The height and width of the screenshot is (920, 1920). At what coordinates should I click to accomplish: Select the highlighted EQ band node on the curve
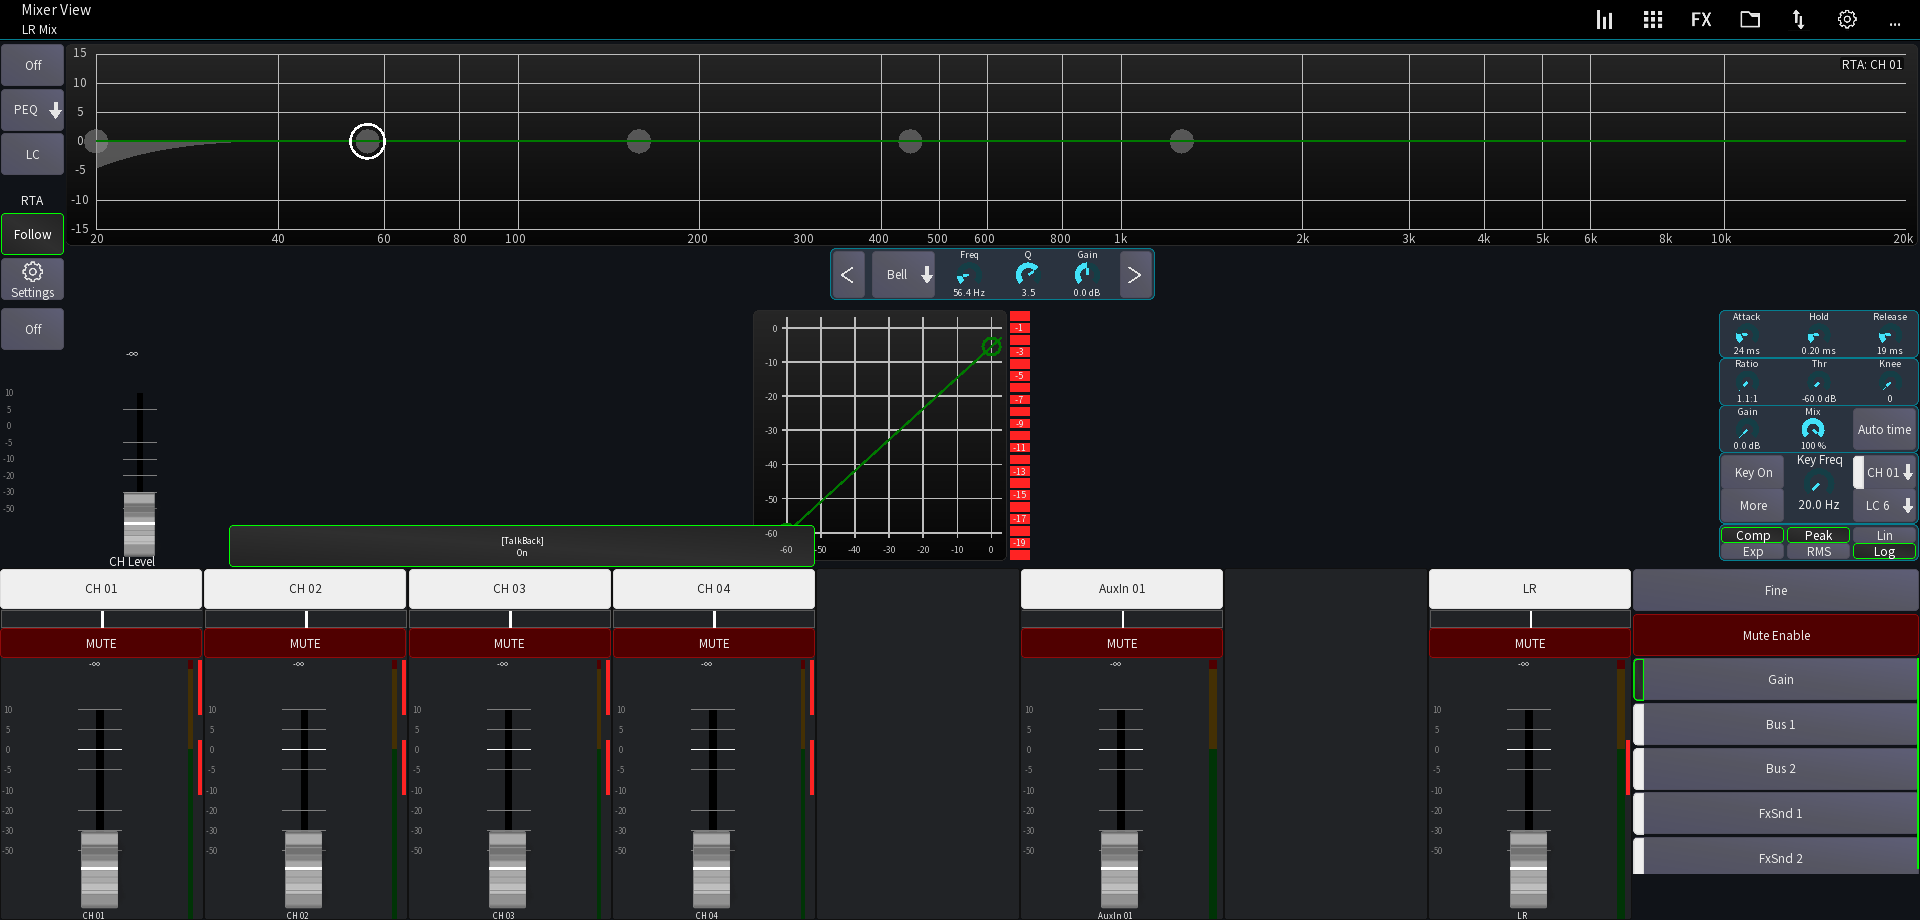click(366, 141)
